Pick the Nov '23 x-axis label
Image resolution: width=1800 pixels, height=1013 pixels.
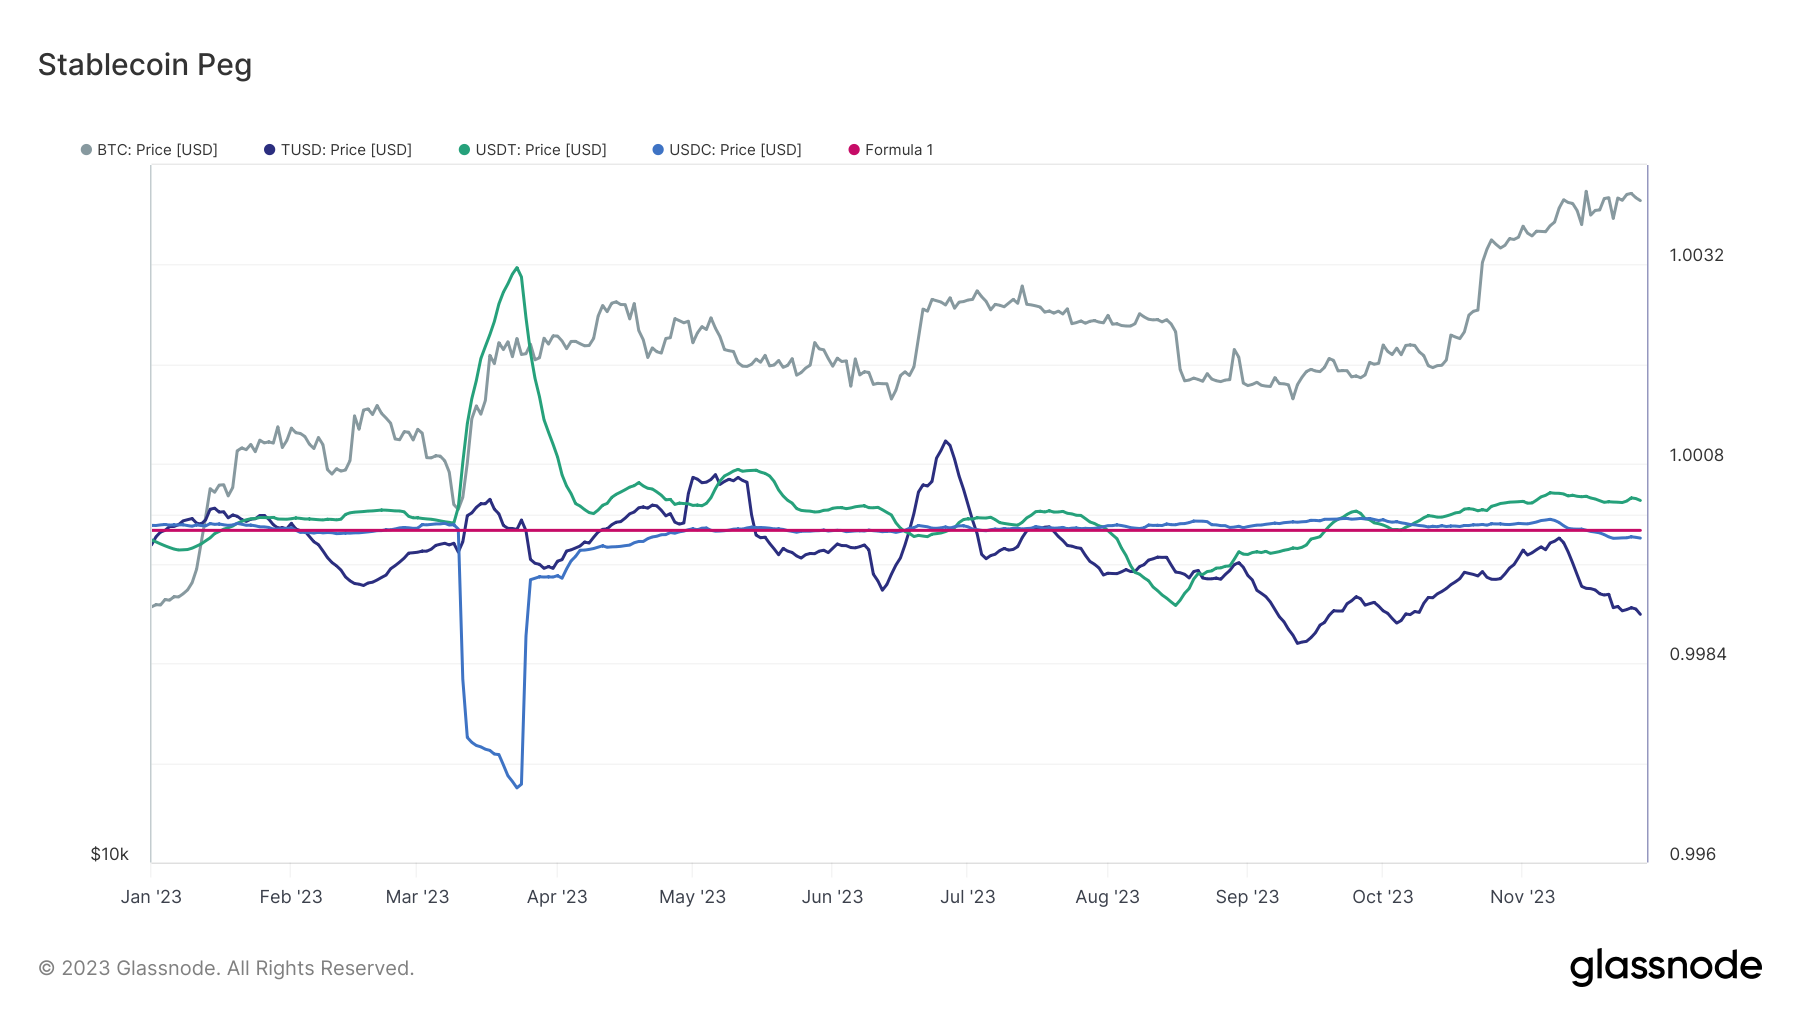tap(1522, 897)
